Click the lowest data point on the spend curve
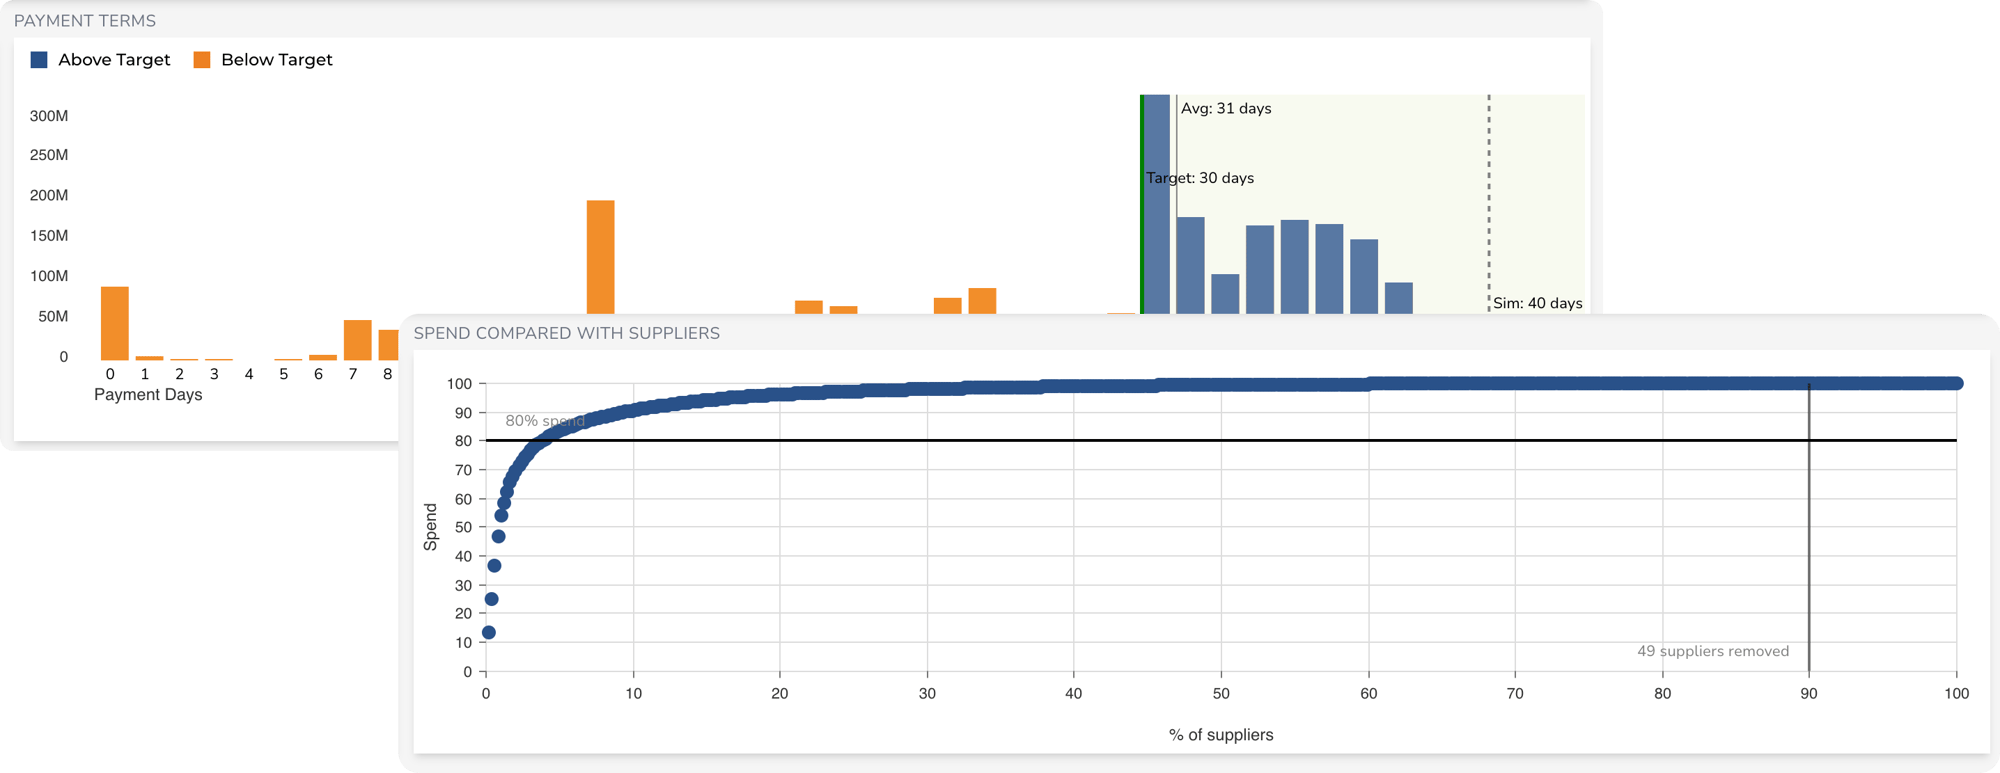Viewport: 2000px width, 773px height. click(489, 632)
